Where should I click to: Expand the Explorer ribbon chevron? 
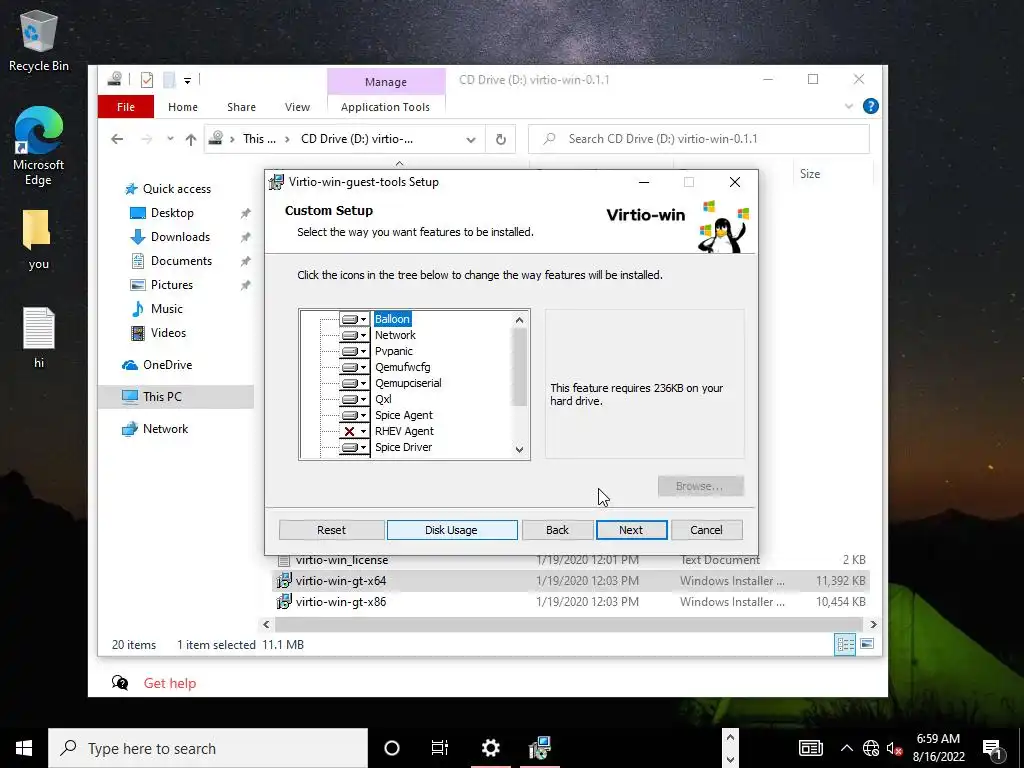(x=848, y=106)
